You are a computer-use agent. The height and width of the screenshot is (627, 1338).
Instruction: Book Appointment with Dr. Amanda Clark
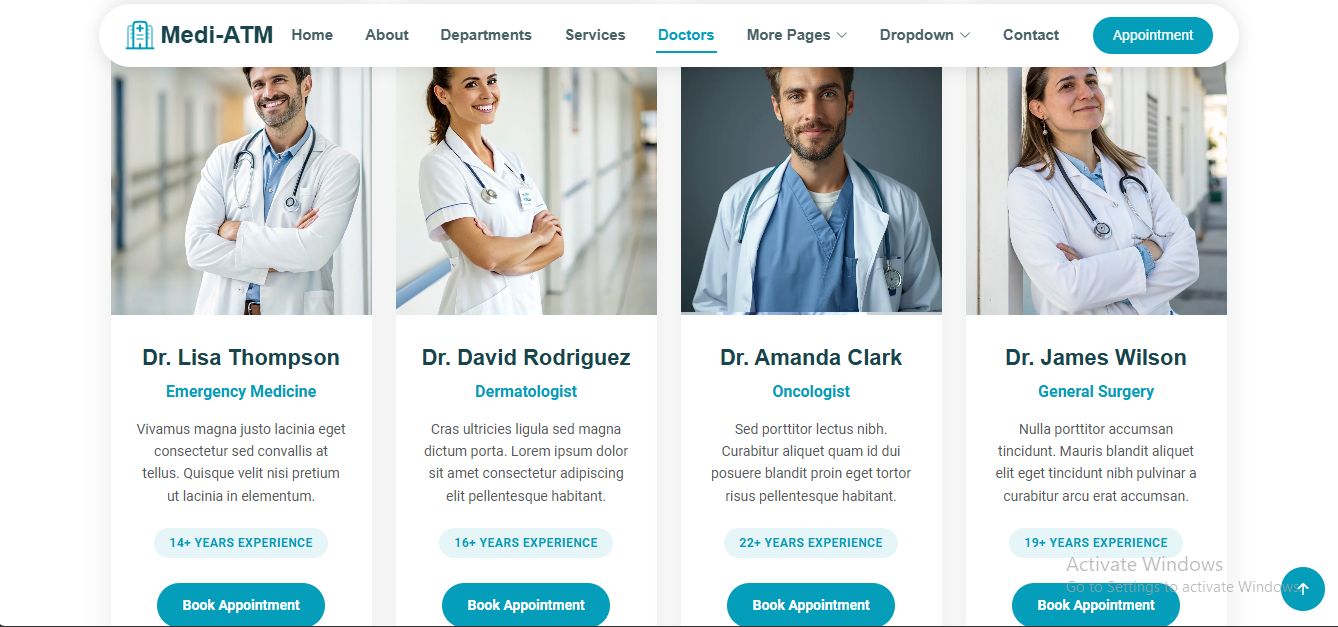tap(811, 605)
